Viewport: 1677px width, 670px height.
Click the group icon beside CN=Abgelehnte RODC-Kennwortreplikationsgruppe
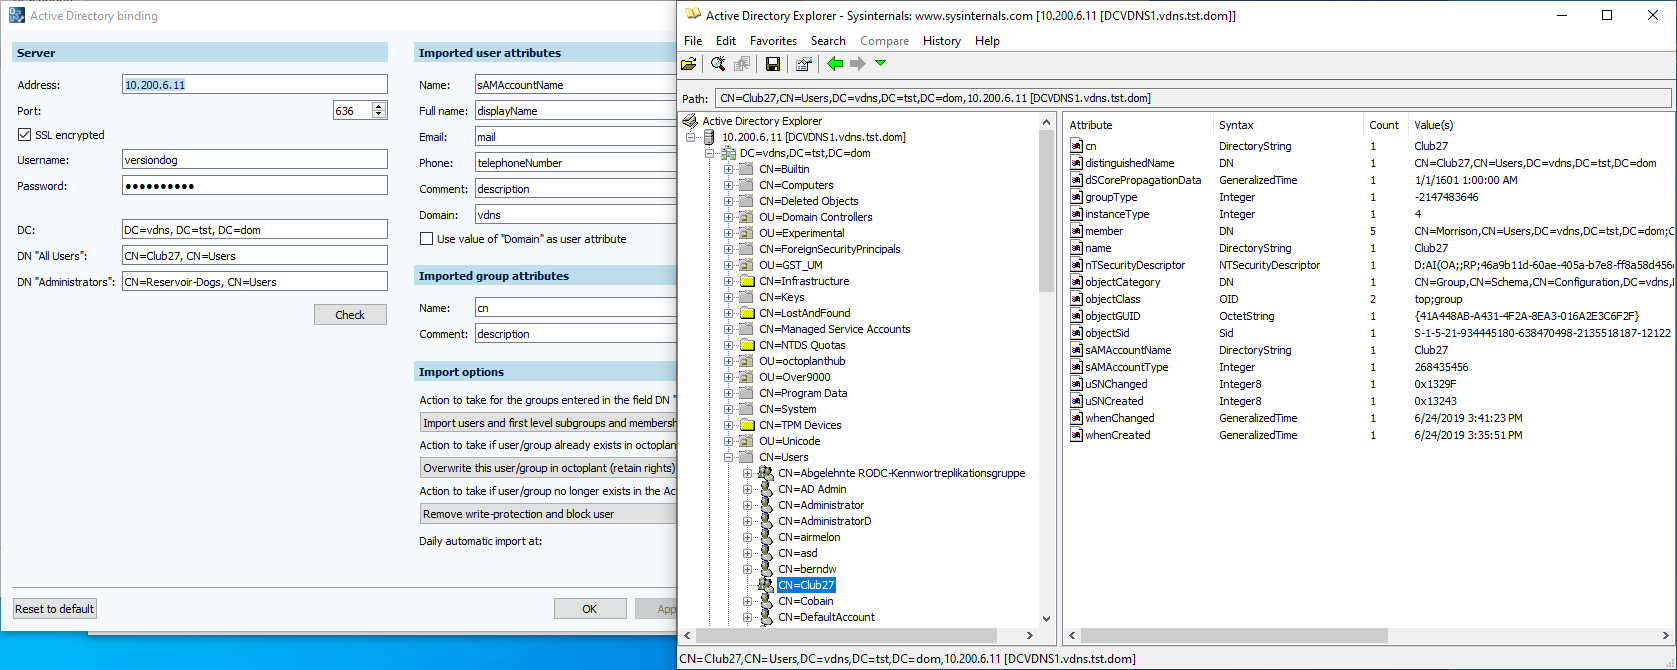click(x=766, y=473)
